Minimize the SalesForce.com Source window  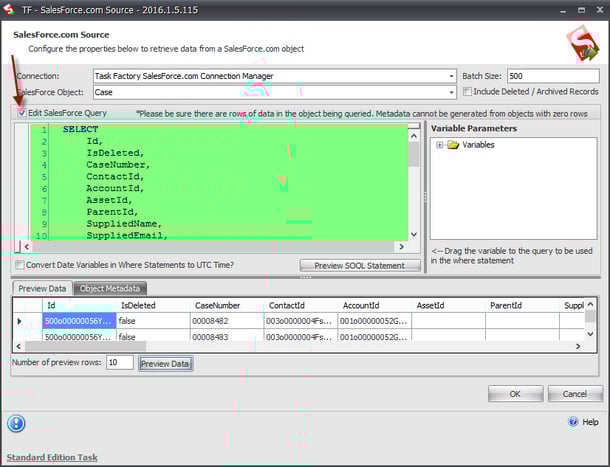(563, 11)
